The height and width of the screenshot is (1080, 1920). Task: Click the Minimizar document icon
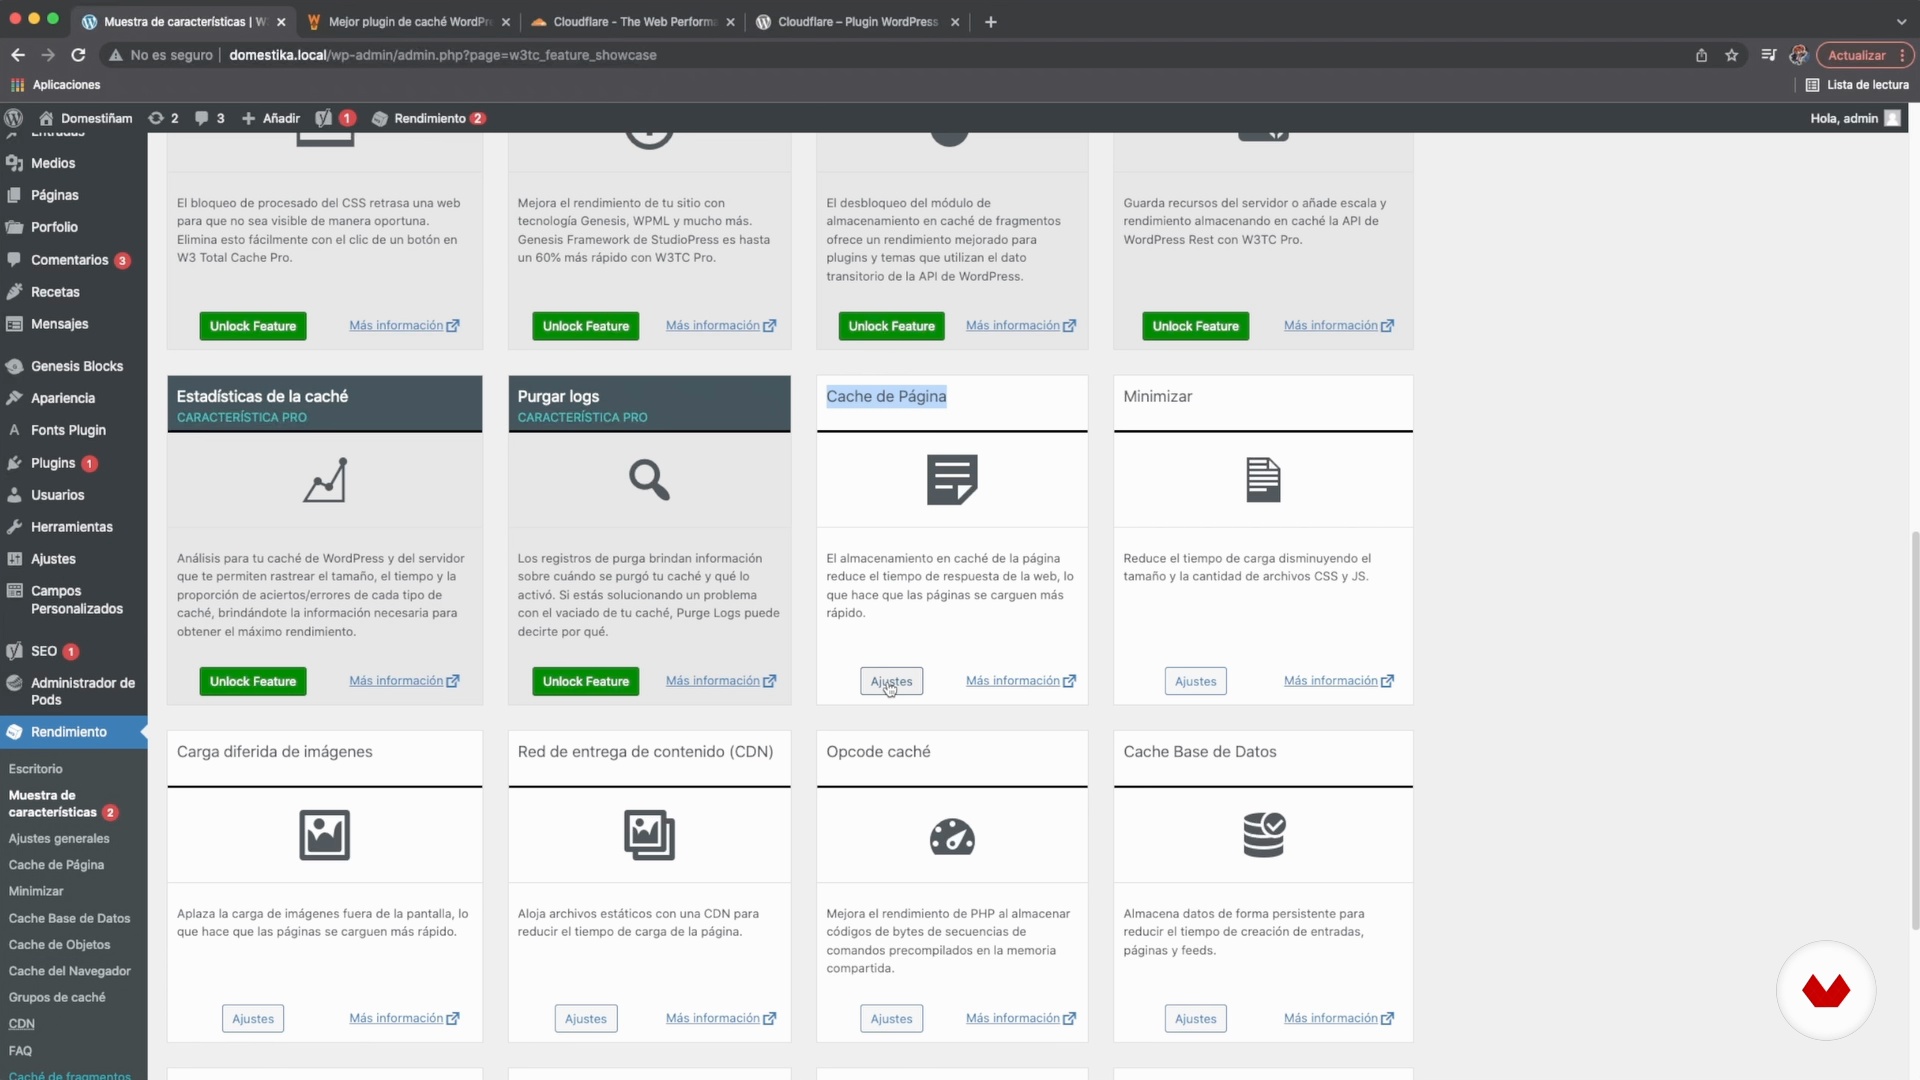pos(1262,480)
